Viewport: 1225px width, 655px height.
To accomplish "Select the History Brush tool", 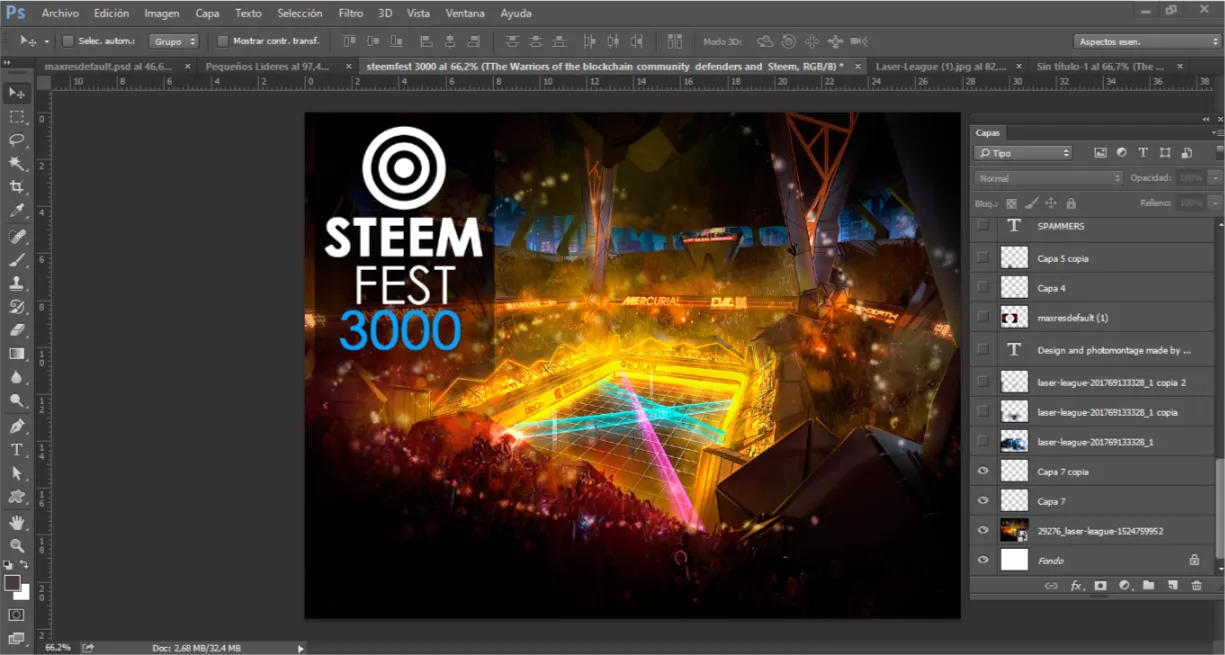I will click(17, 306).
